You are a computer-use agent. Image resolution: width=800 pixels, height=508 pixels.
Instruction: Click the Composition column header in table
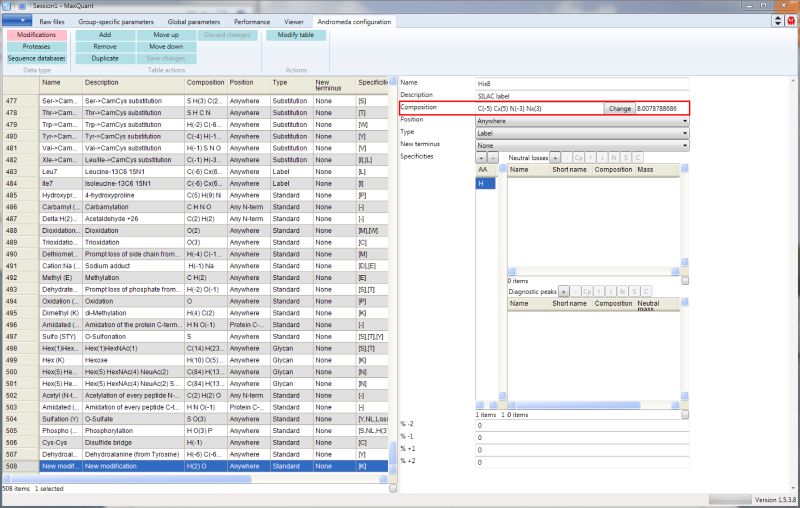tap(205, 85)
